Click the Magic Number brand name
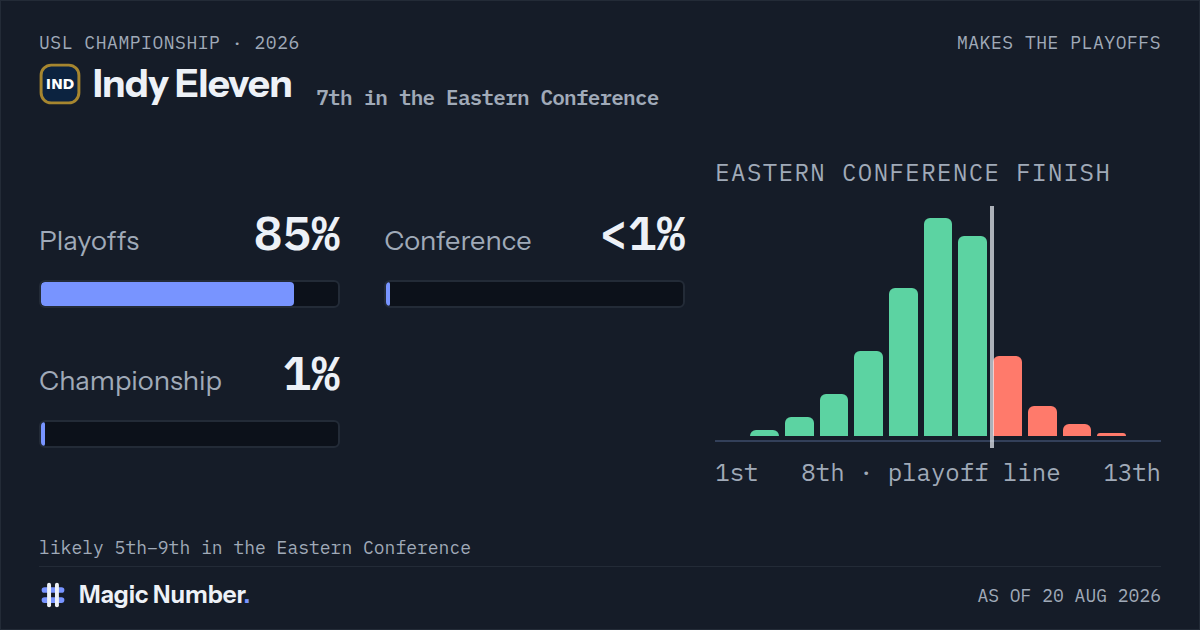Viewport: 1200px width, 630px height. pos(164,595)
